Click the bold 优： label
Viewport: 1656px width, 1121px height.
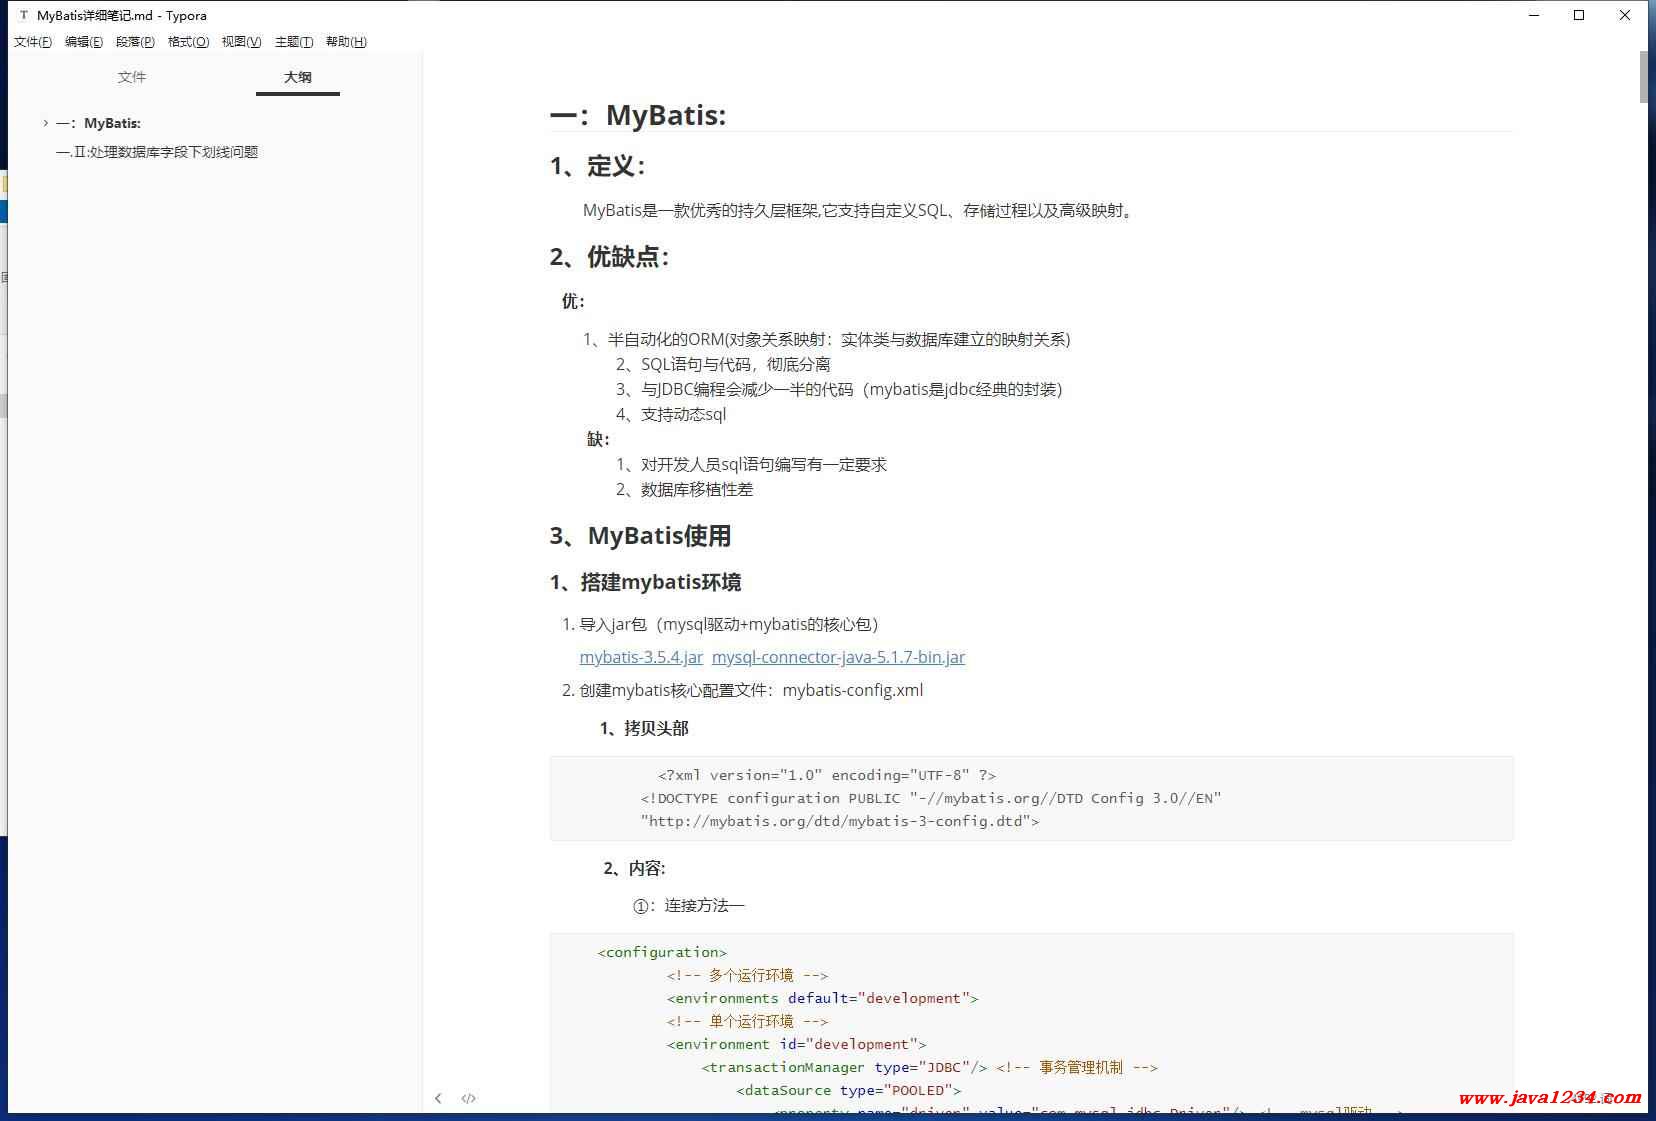573,301
